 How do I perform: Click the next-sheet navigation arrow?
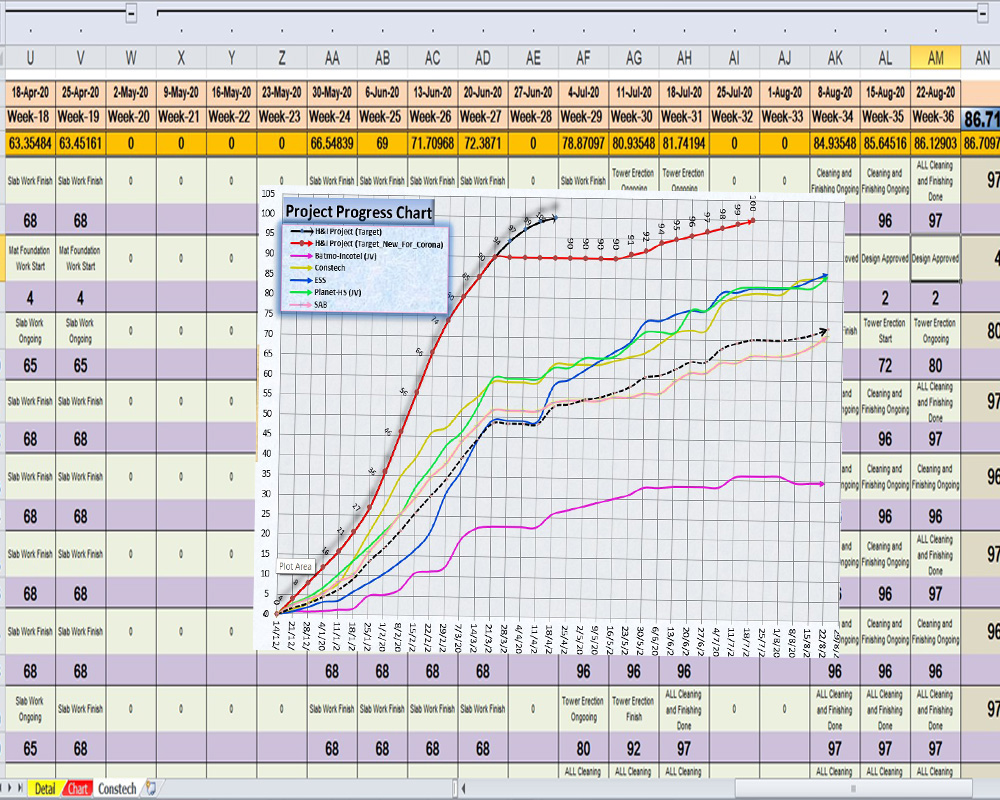coord(10,788)
